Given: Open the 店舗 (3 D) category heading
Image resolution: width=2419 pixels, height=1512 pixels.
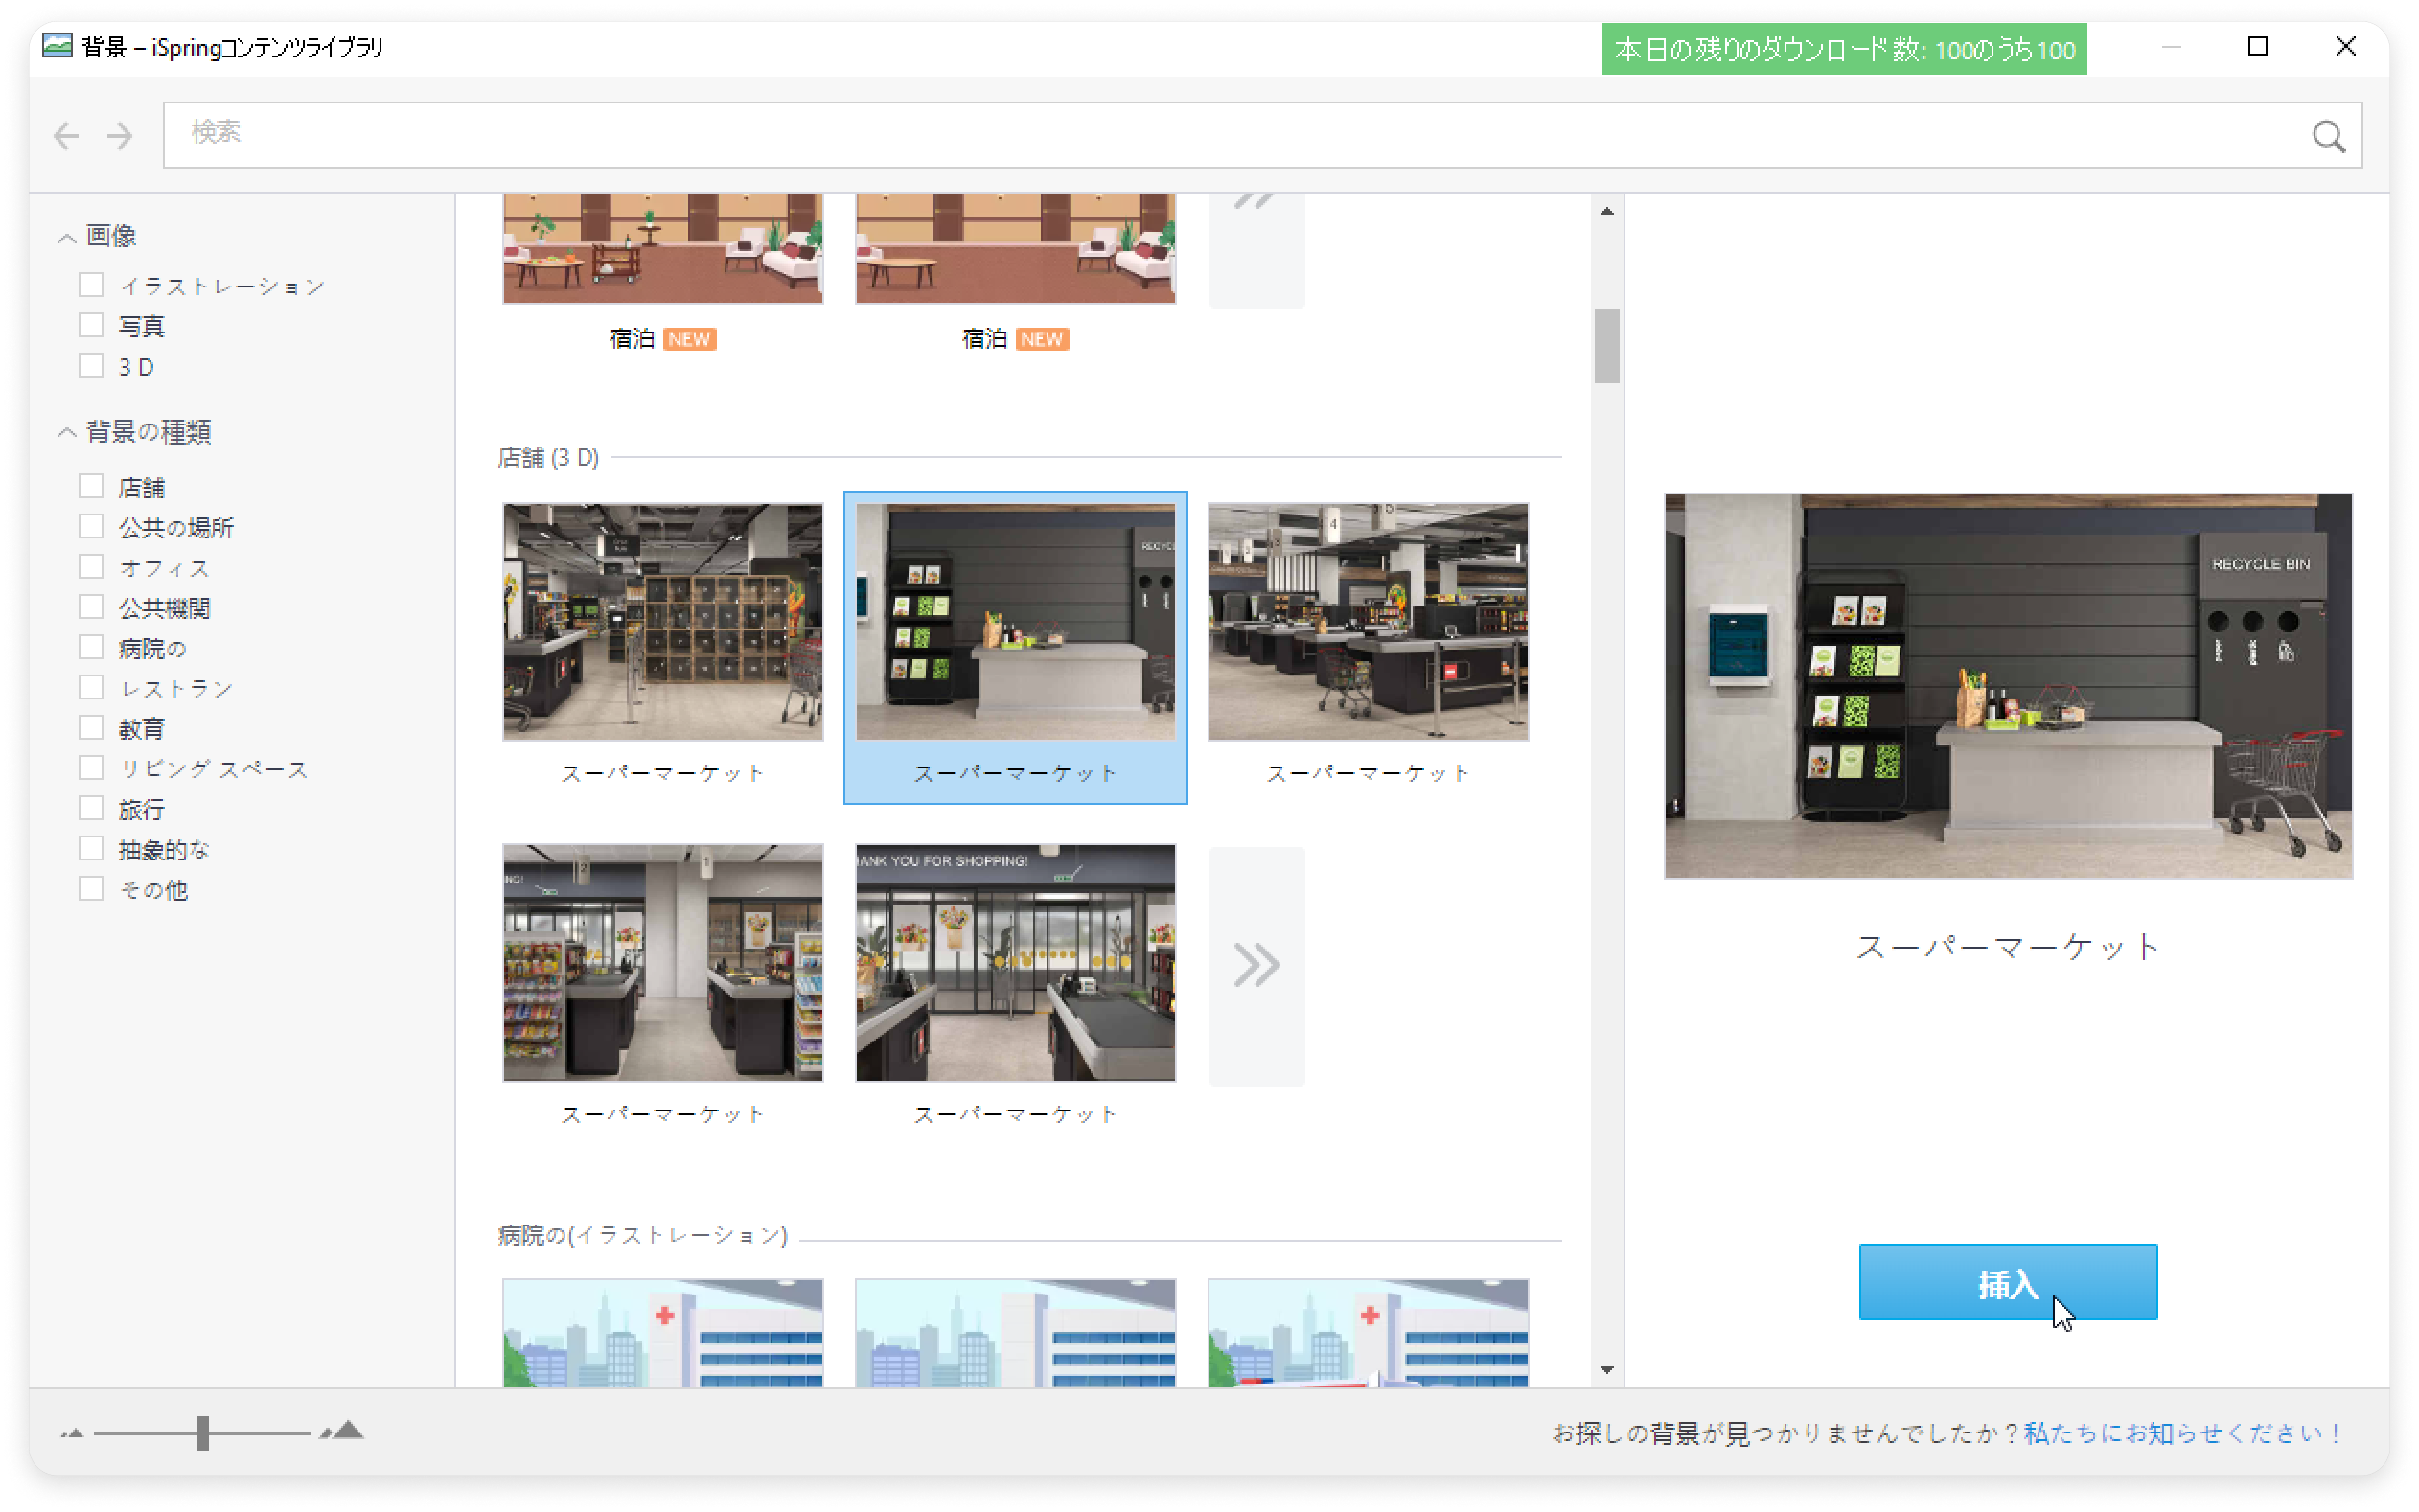Looking at the screenshot, I should (548, 457).
